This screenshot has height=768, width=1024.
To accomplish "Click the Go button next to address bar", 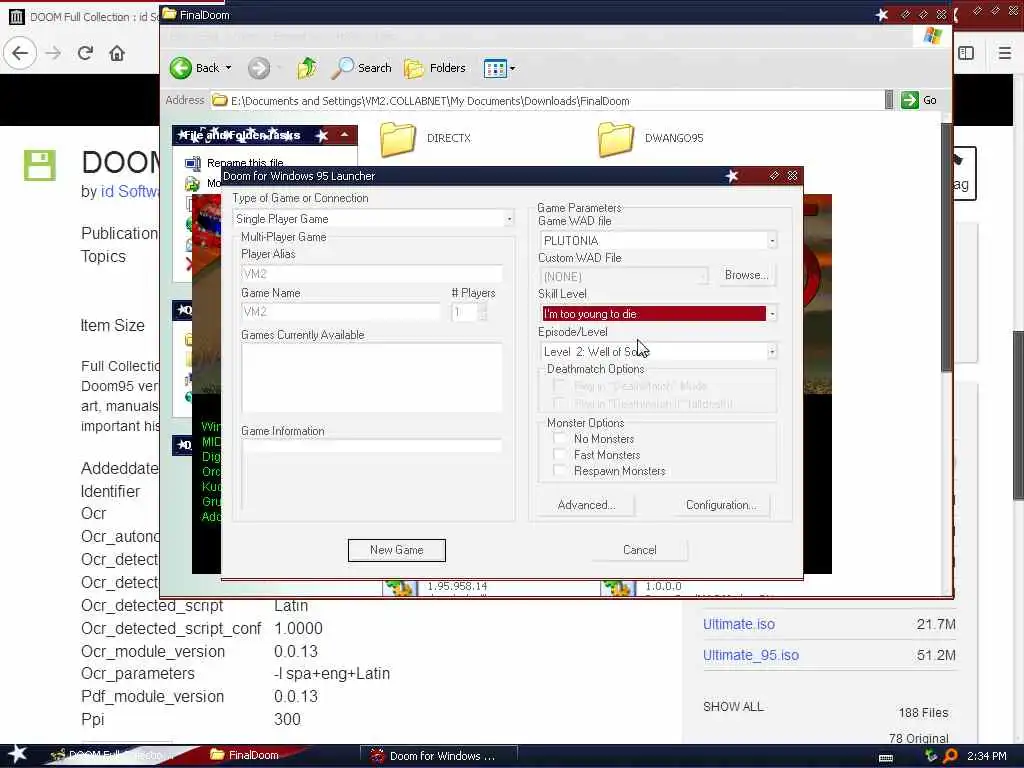I will (920, 100).
